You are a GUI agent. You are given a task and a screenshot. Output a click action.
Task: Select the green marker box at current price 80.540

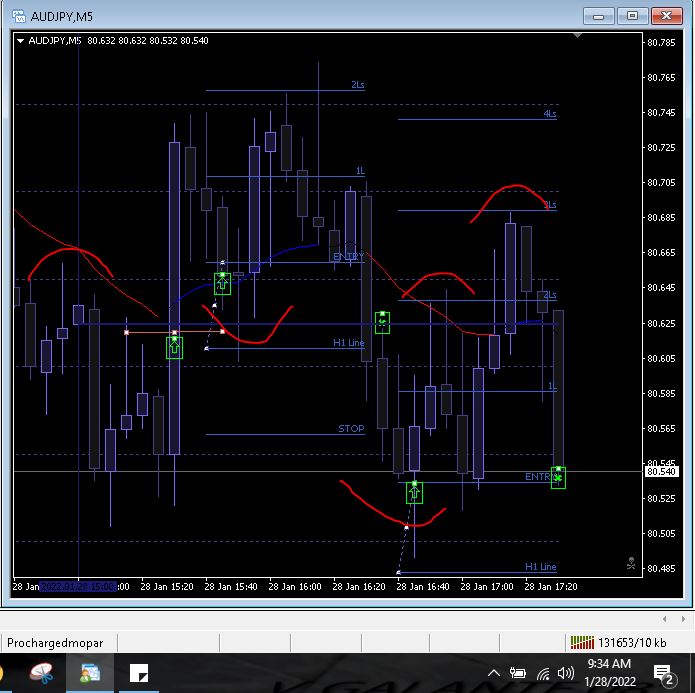click(558, 478)
